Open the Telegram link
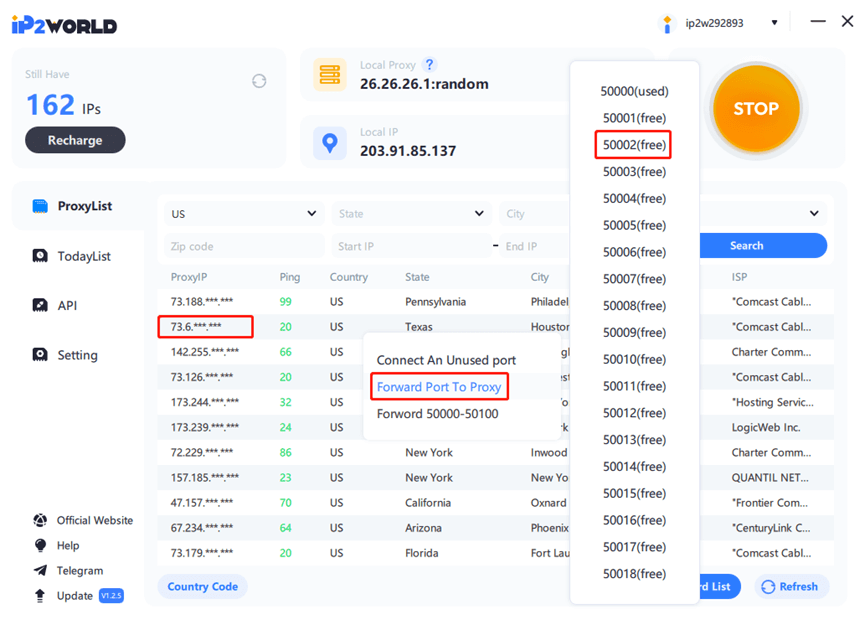Image resolution: width=865 pixels, height=625 pixels. [80, 570]
